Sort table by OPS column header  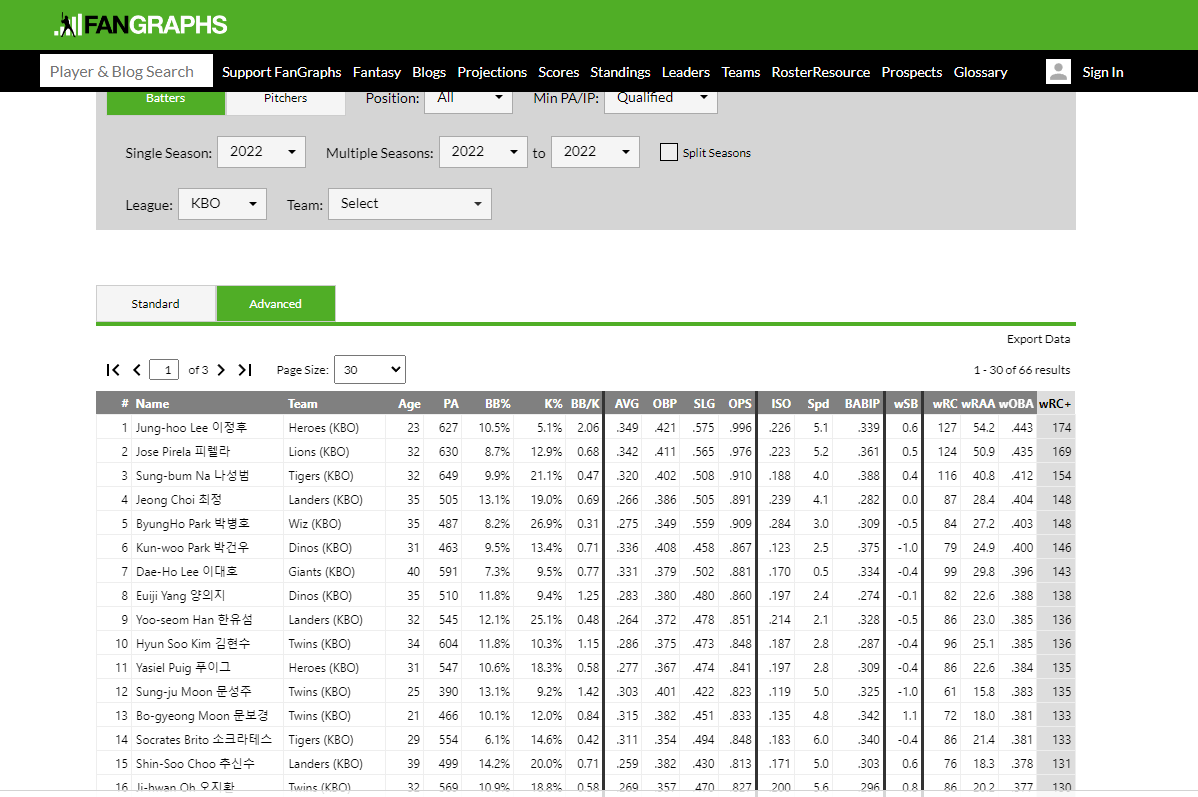click(x=740, y=403)
